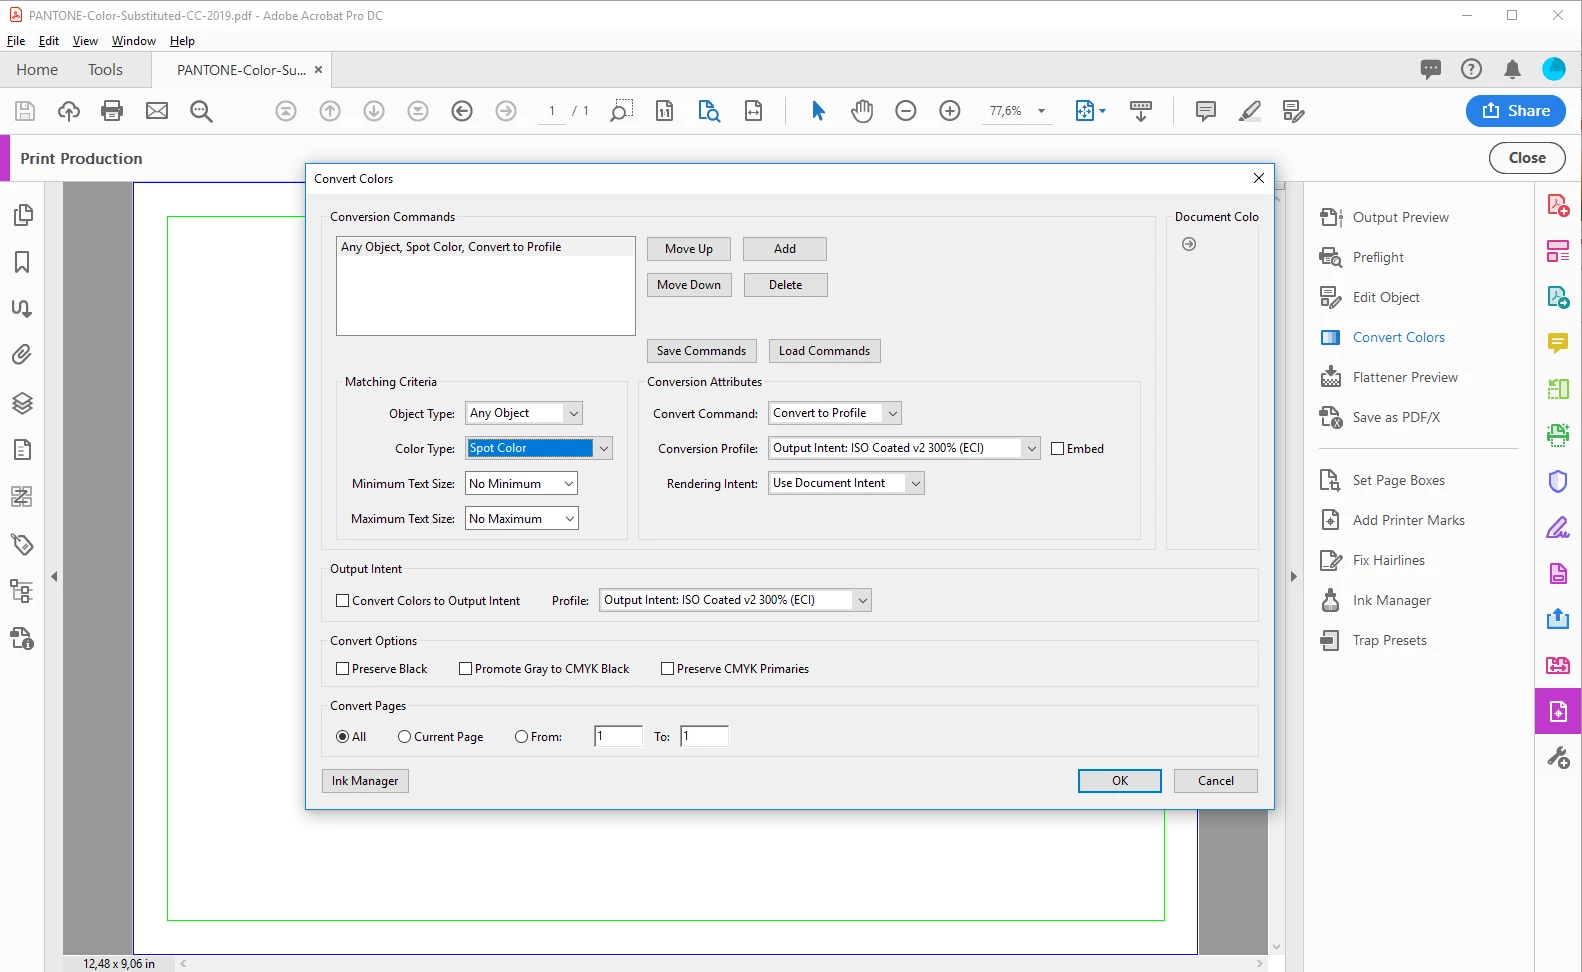Click the Save Commands button
The height and width of the screenshot is (972, 1582).
pos(701,351)
